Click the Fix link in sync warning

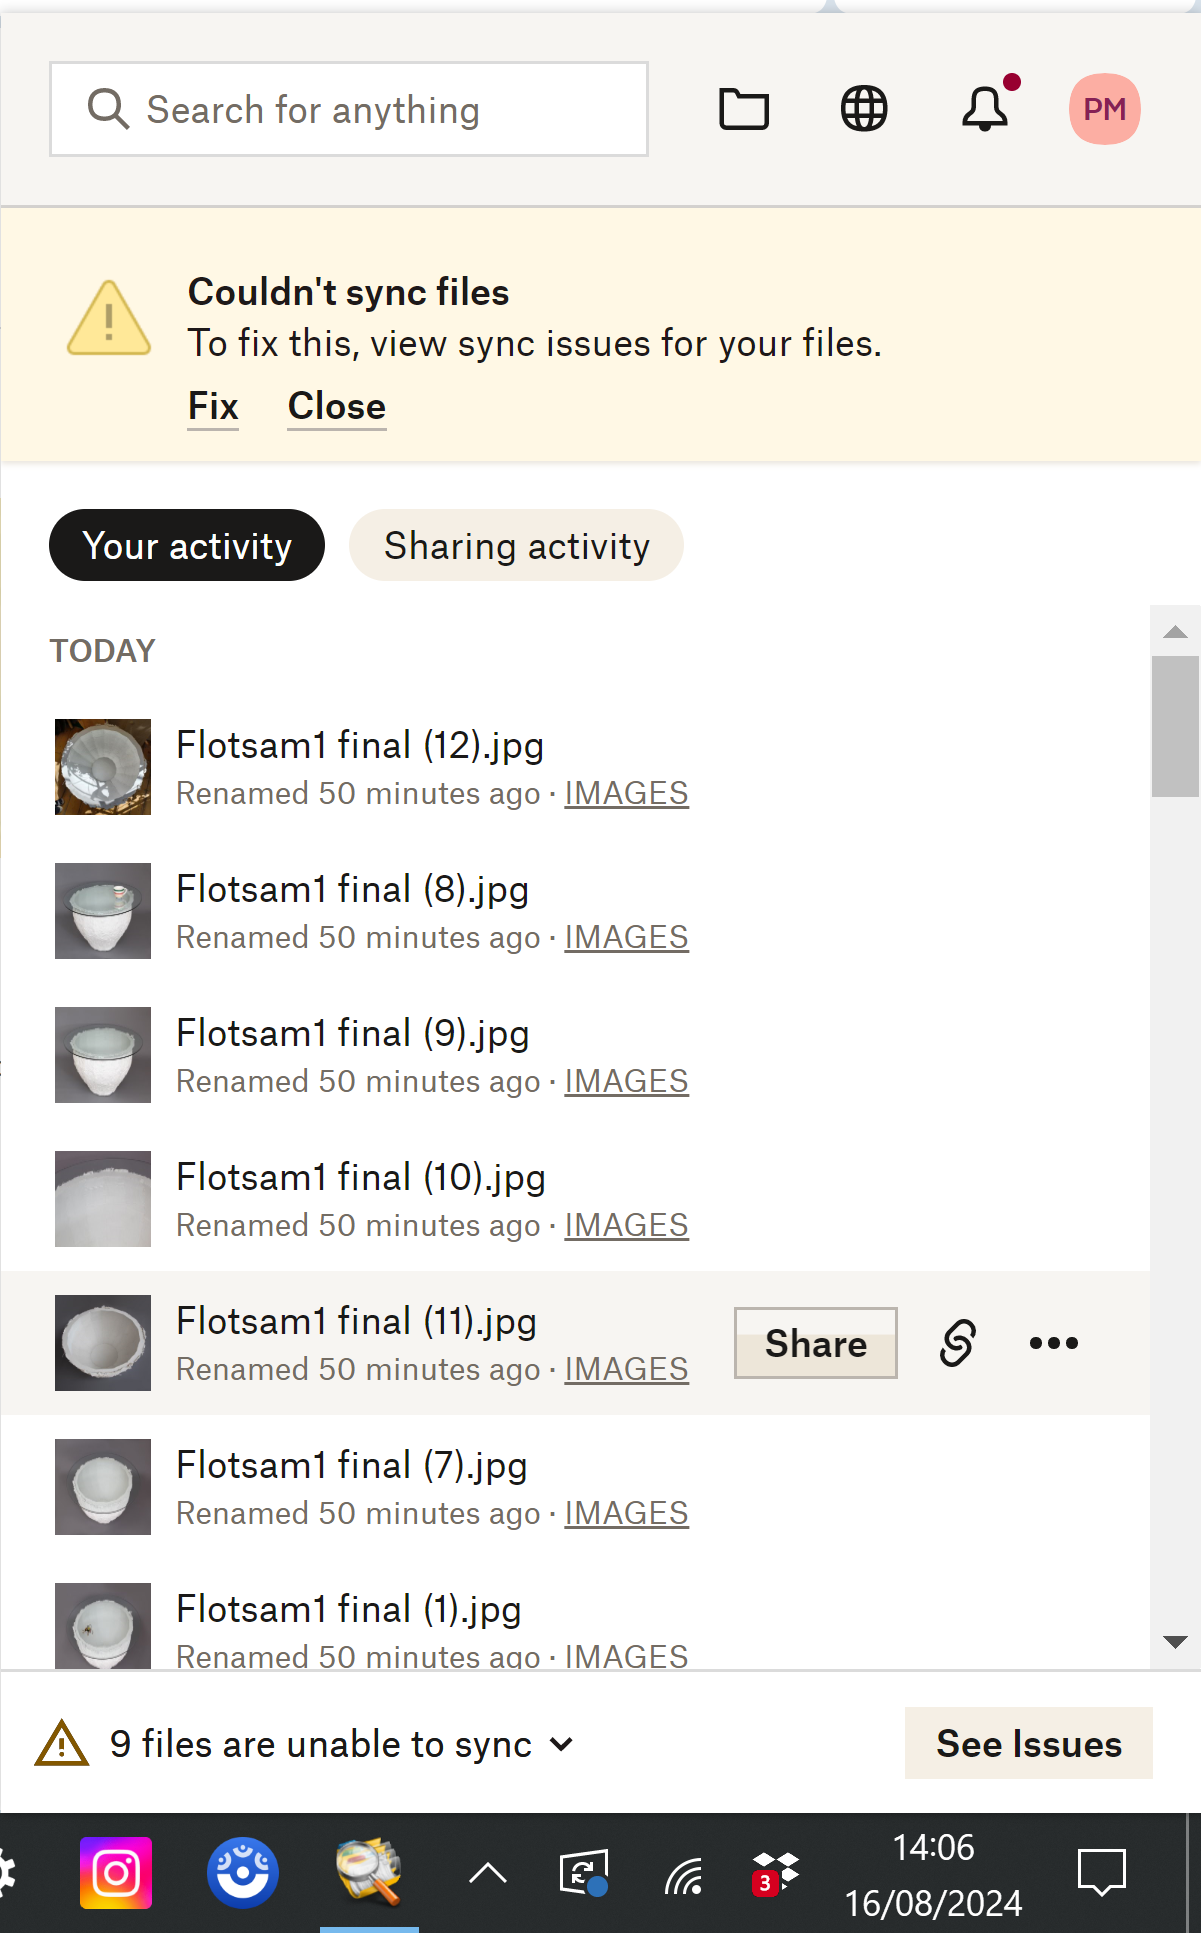tap(213, 407)
